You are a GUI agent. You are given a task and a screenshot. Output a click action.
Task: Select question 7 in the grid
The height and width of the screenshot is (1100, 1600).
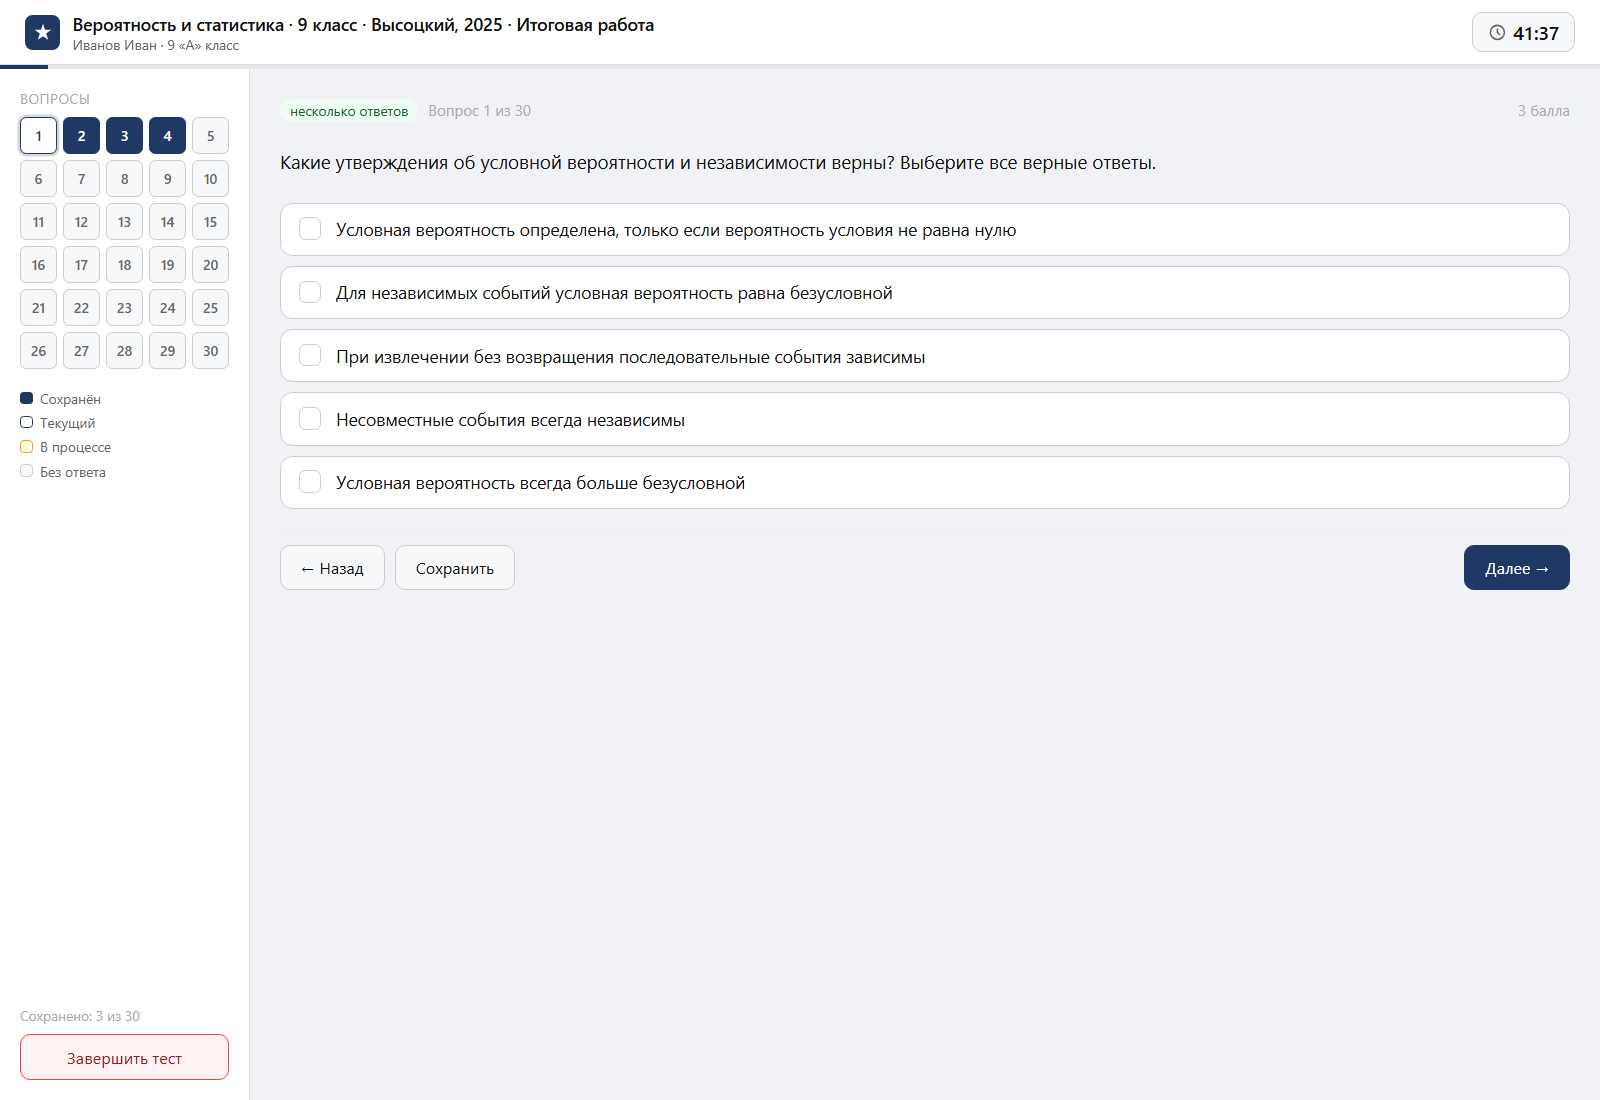[81, 179]
